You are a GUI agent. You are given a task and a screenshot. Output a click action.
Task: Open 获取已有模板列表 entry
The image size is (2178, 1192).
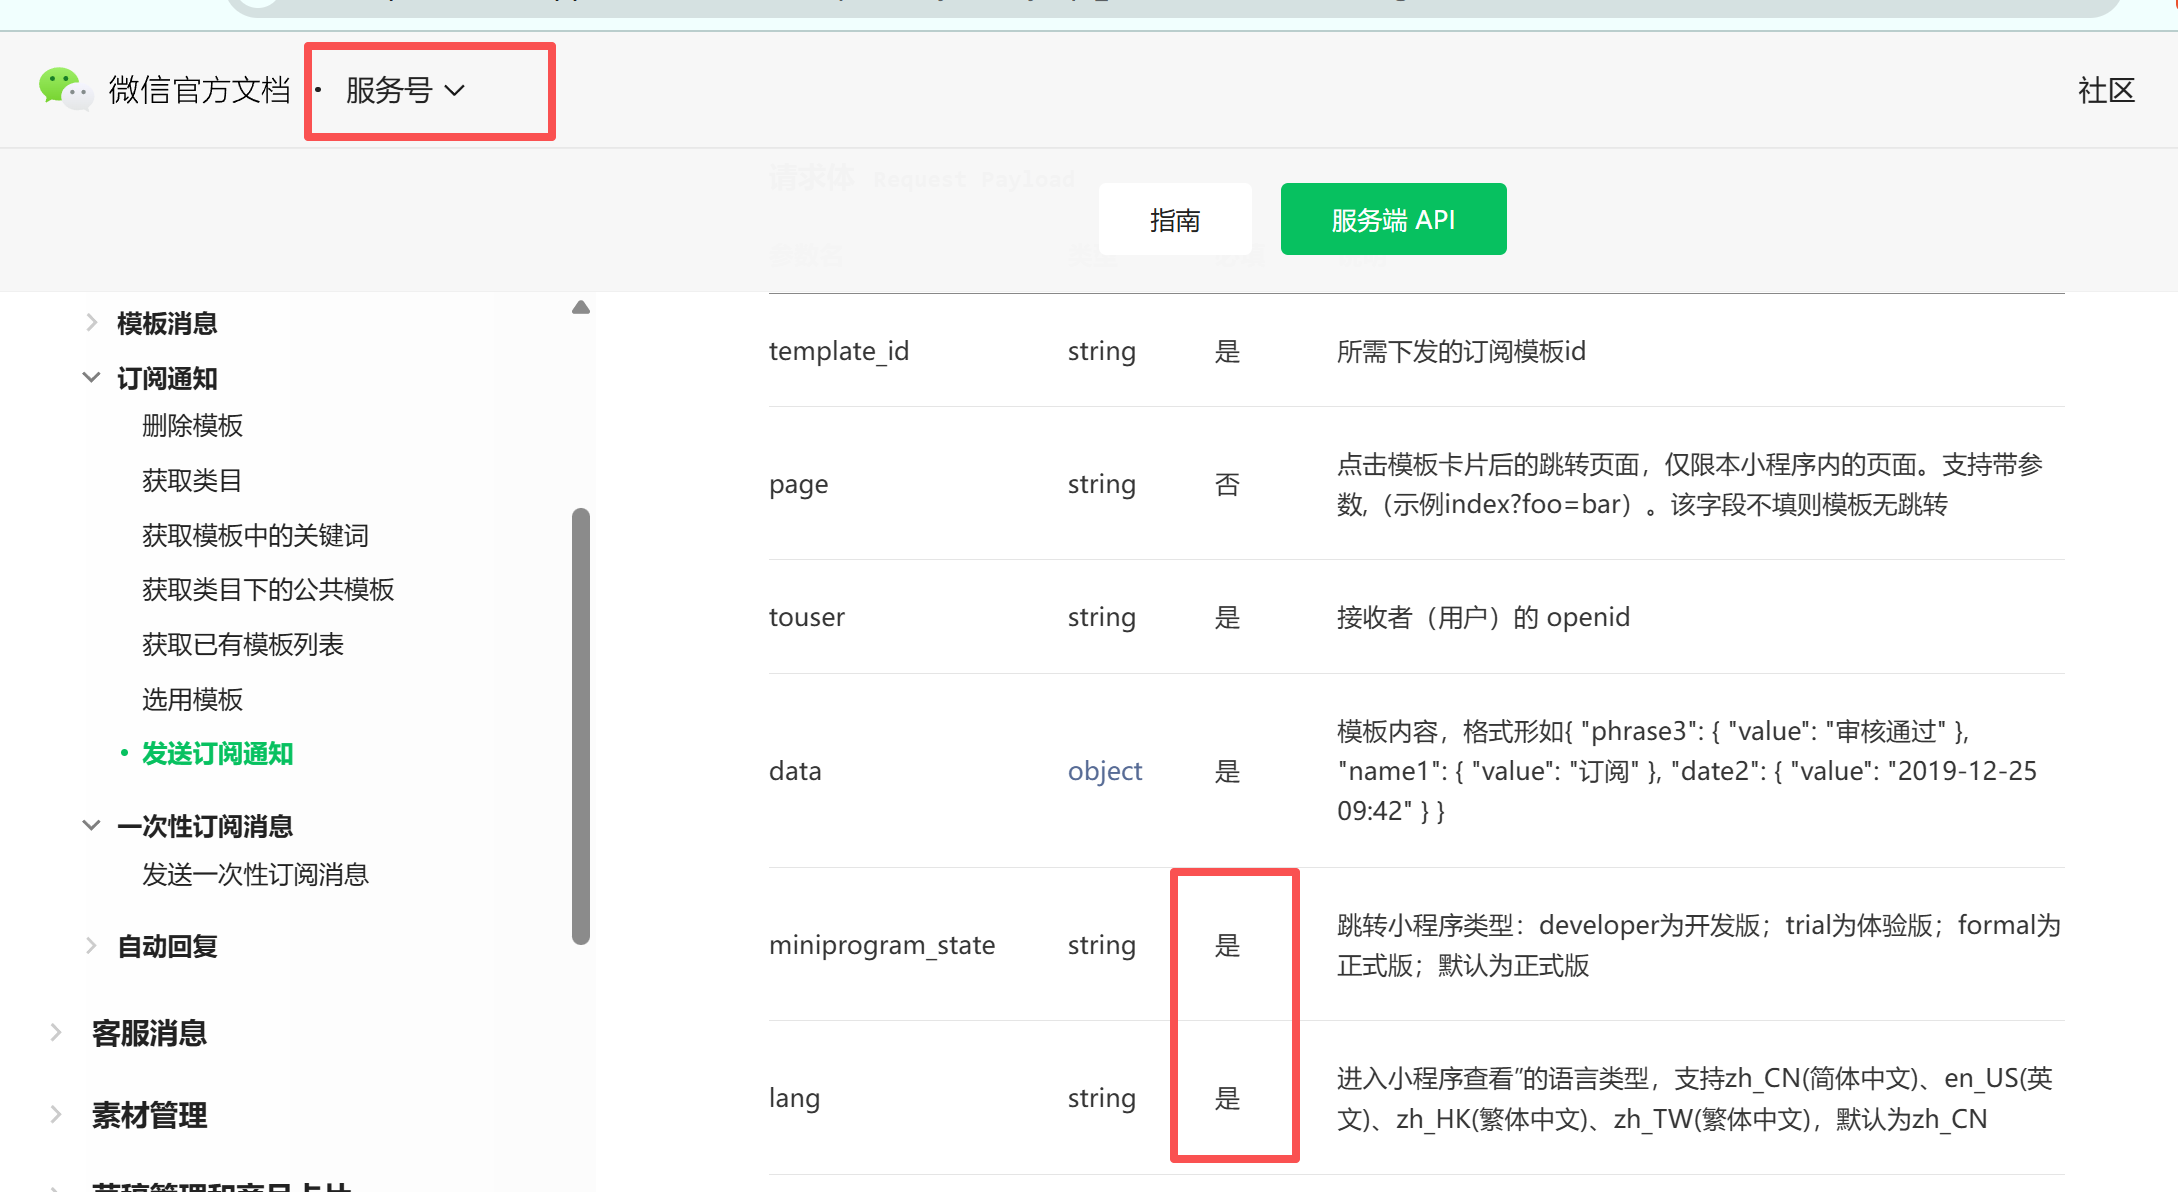pyautogui.click(x=242, y=645)
